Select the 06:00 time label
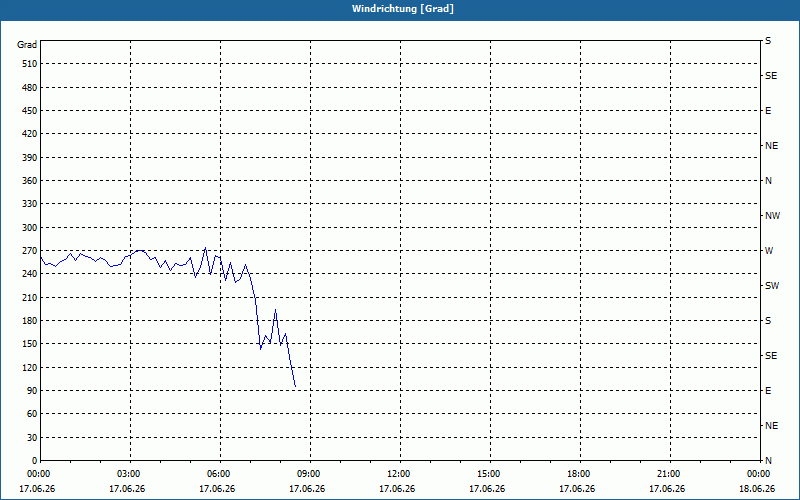 (x=219, y=474)
